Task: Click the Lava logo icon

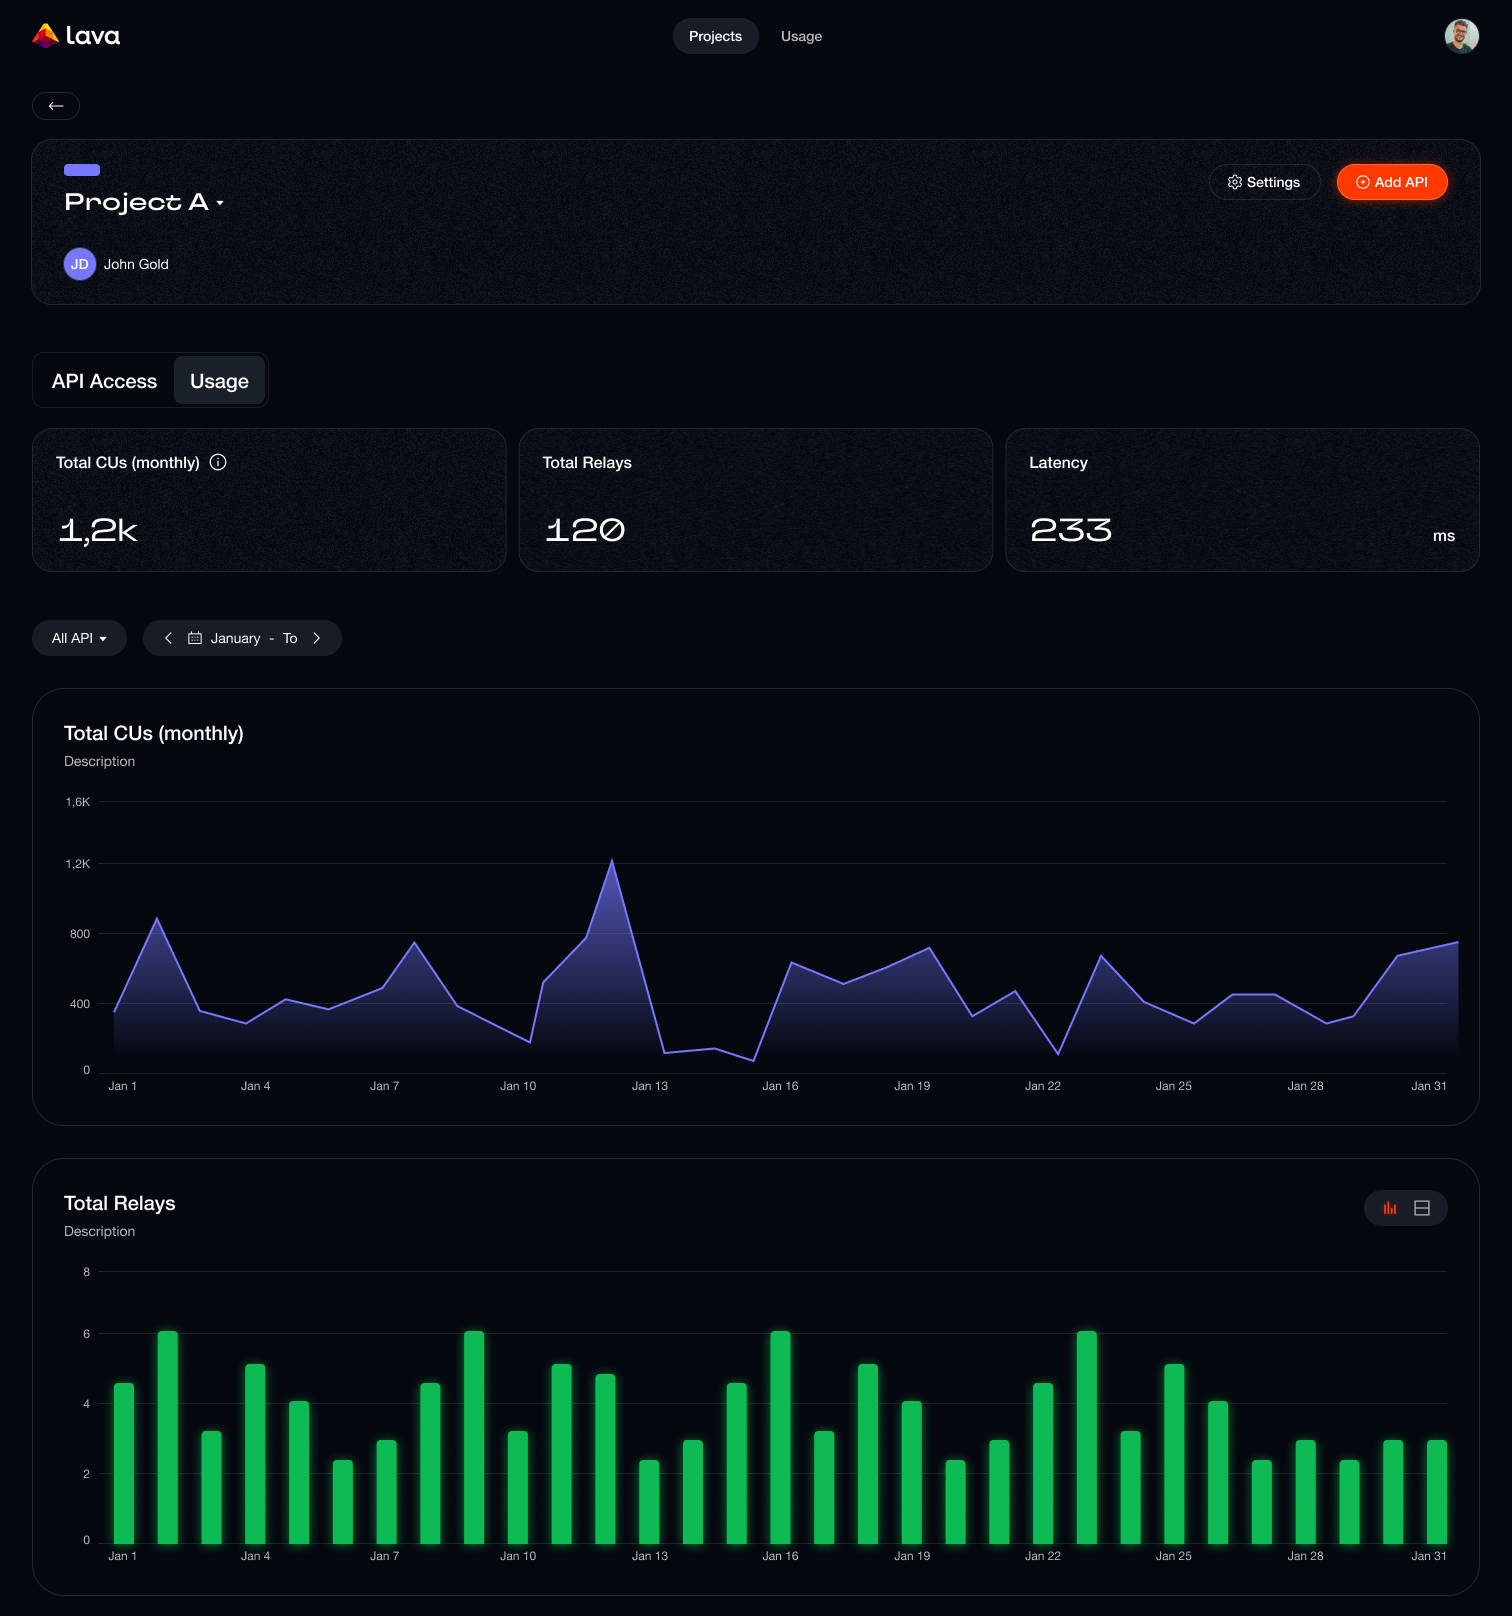Action: point(45,36)
